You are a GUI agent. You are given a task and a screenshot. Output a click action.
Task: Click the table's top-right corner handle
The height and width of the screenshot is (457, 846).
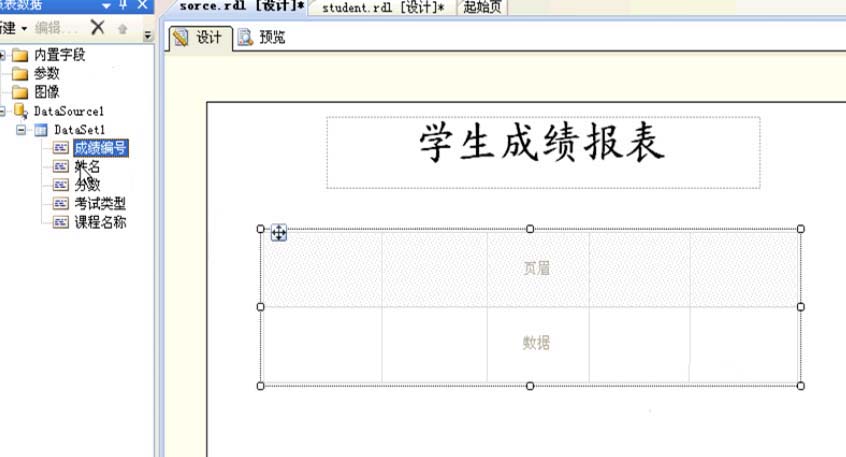pyautogui.click(x=801, y=229)
